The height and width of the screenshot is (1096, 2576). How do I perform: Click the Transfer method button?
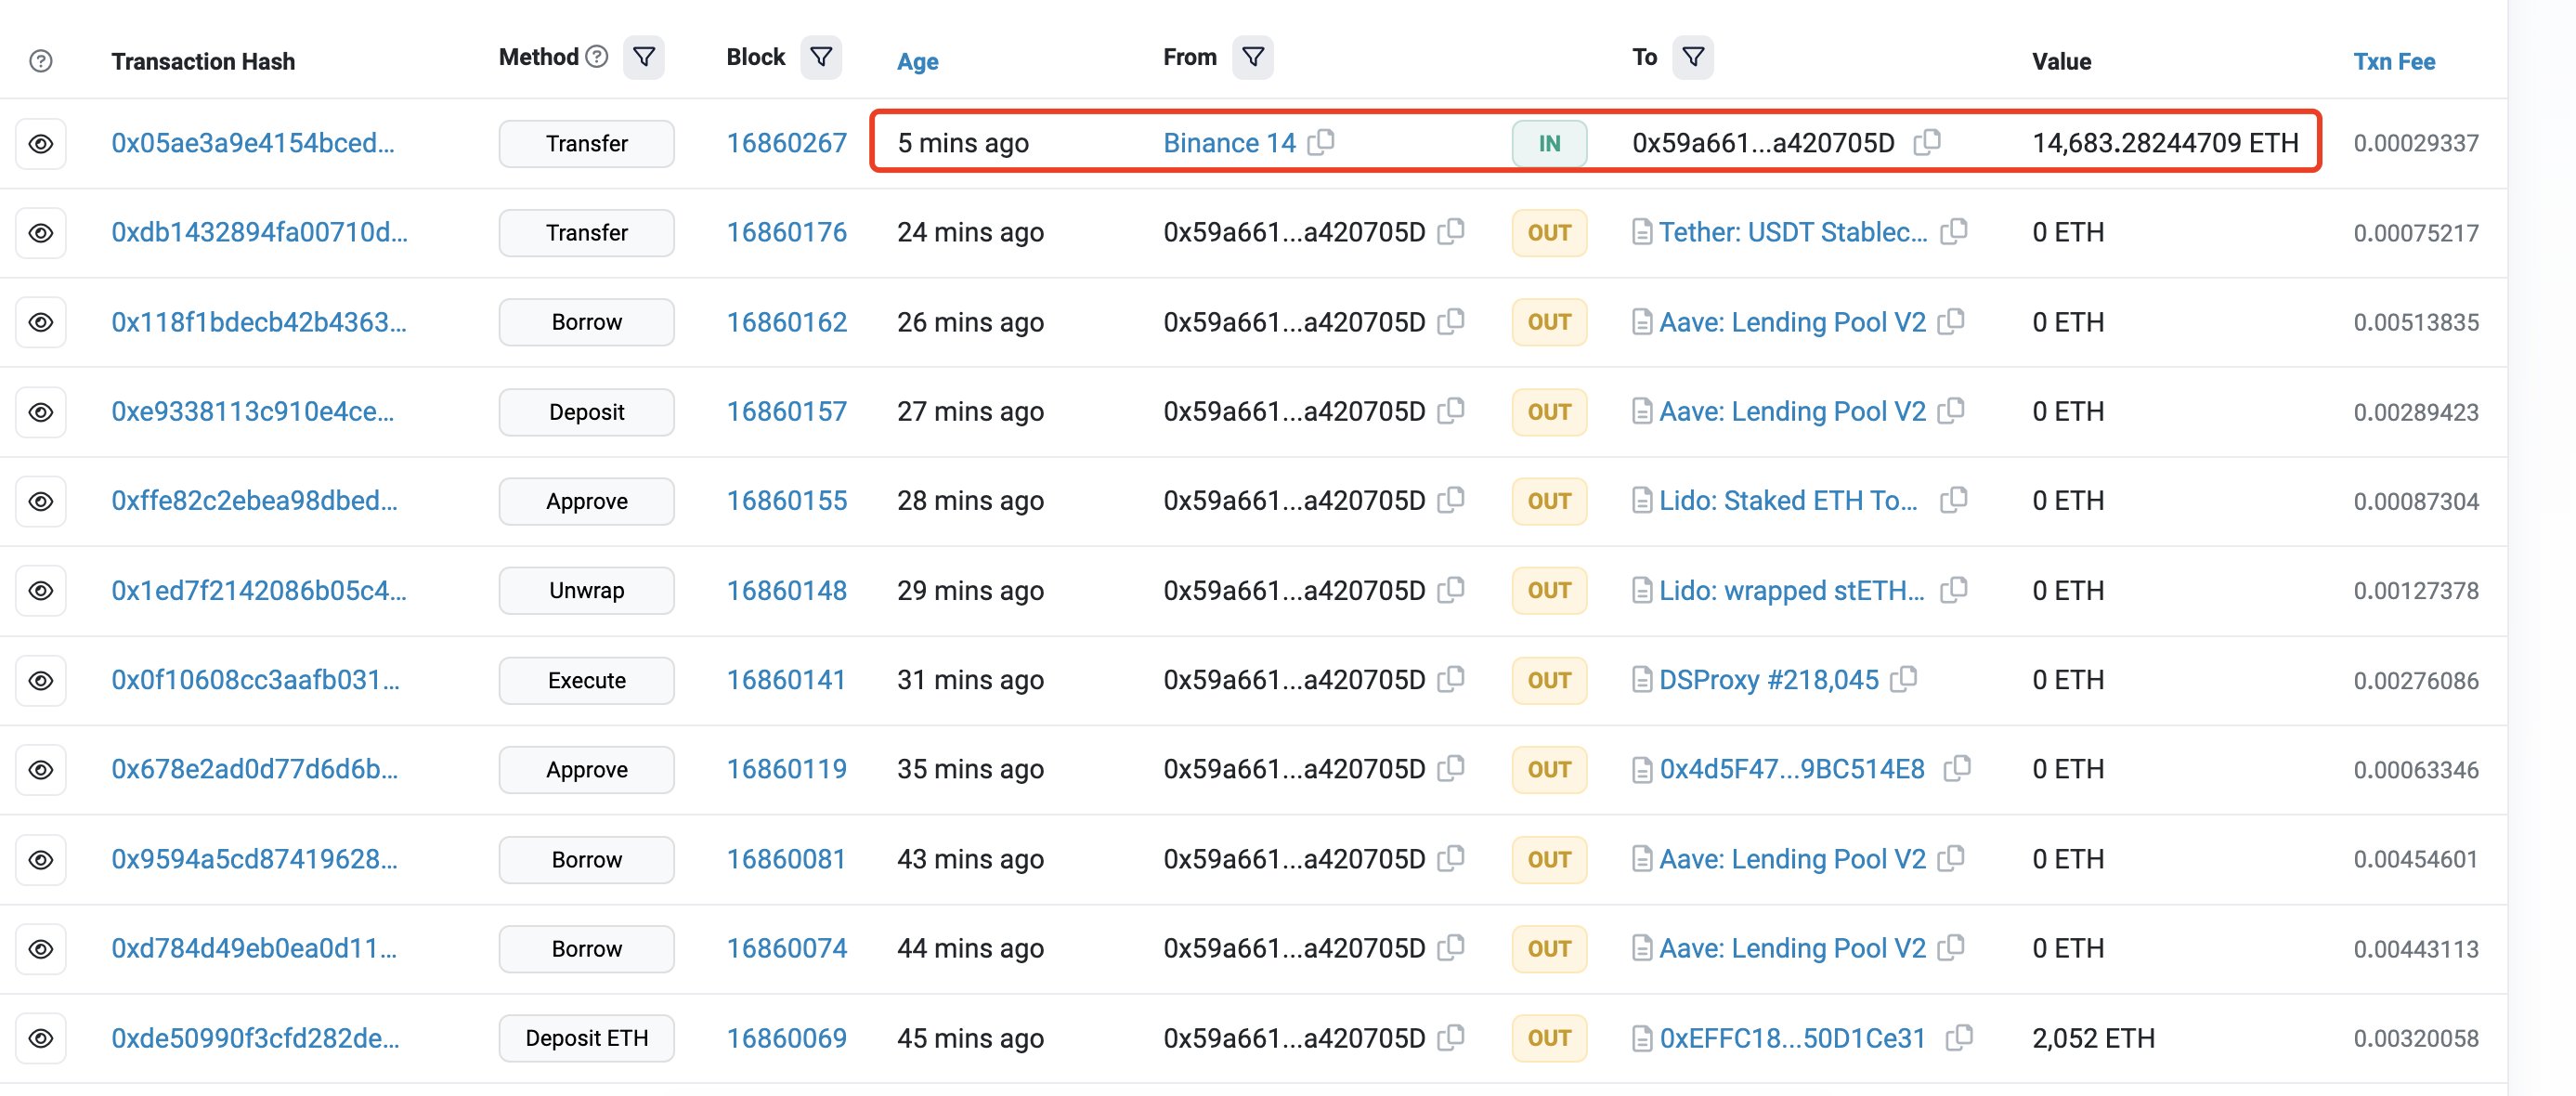pyautogui.click(x=586, y=143)
